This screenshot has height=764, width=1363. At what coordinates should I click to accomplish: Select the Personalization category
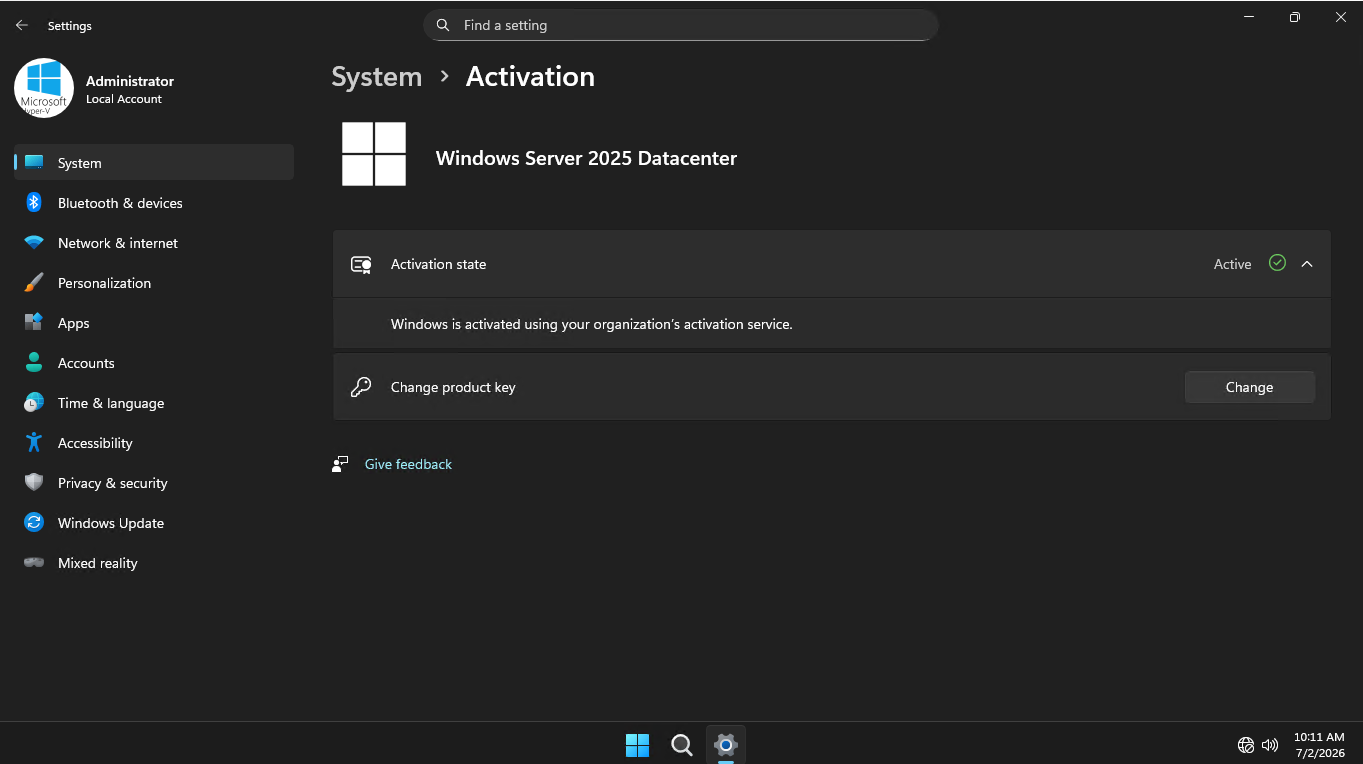(x=154, y=282)
